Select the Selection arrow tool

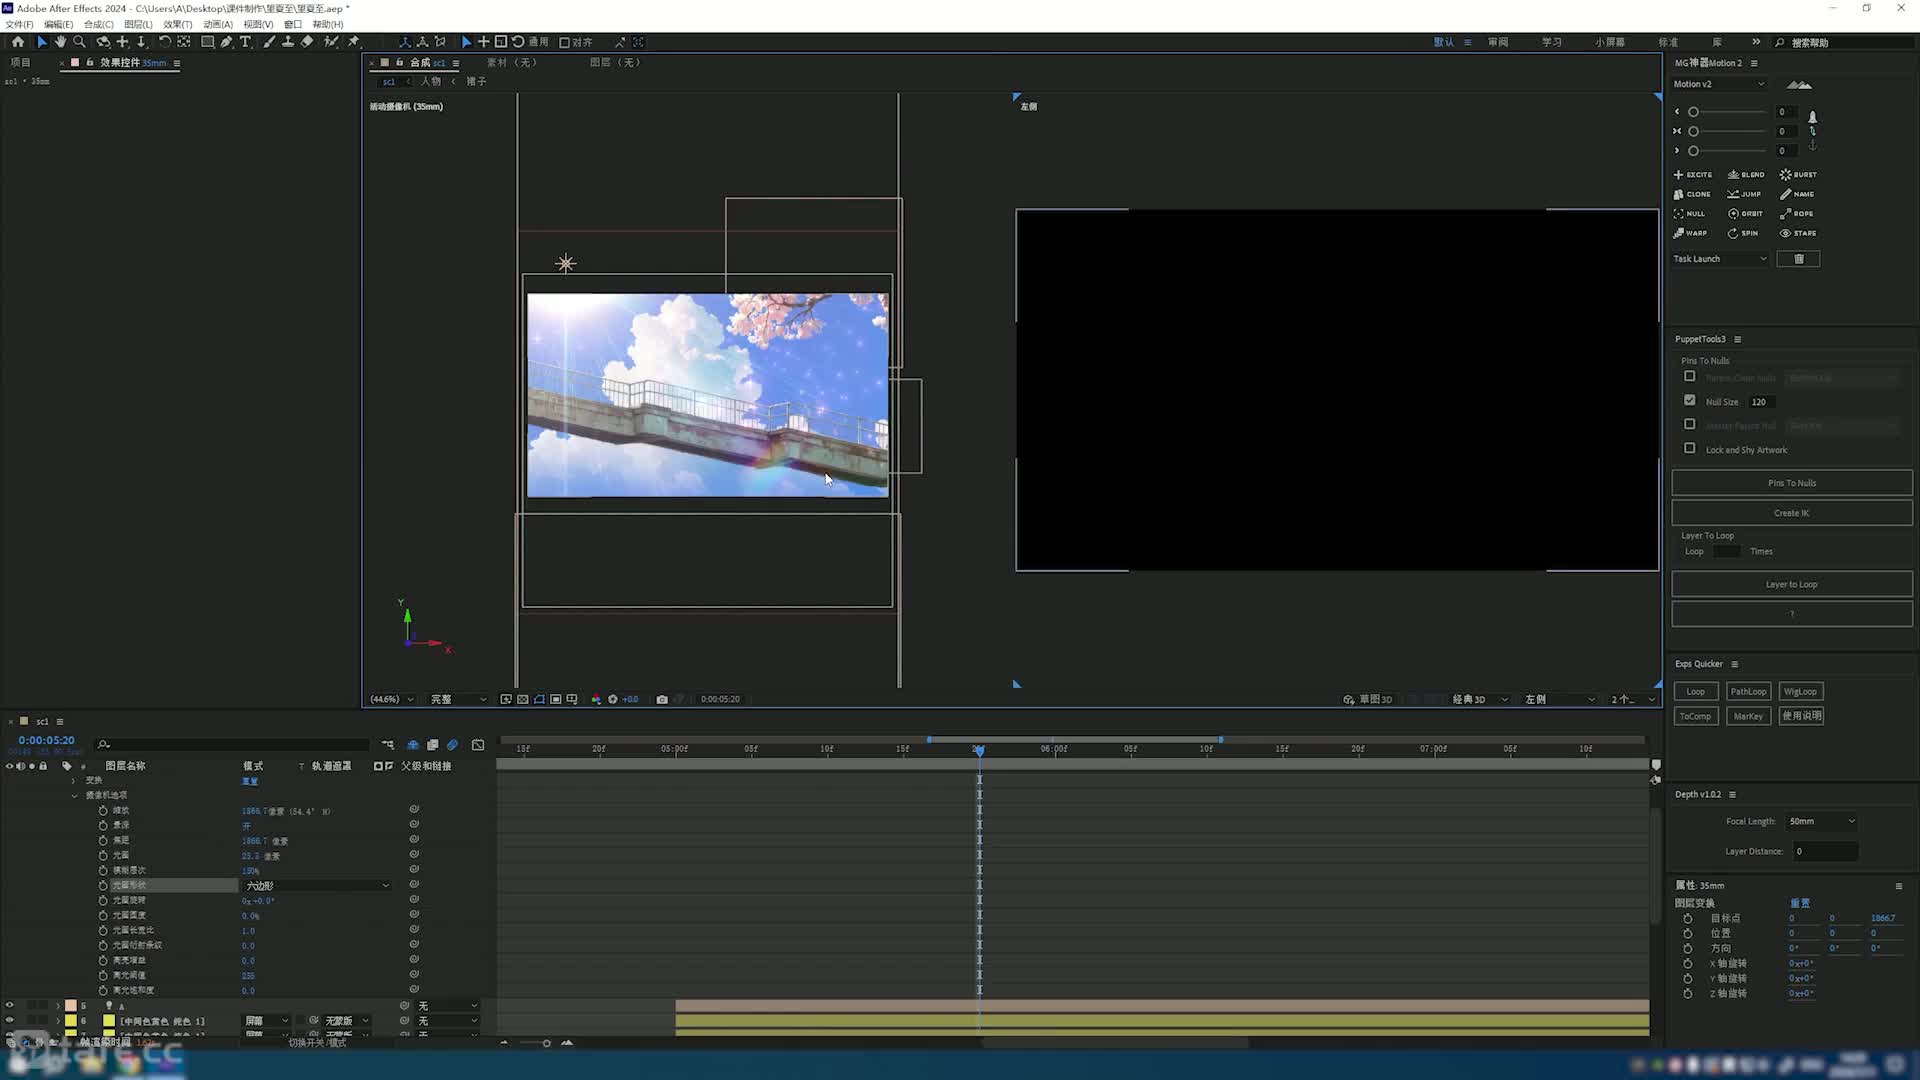pyautogui.click(x=41, y=42)
